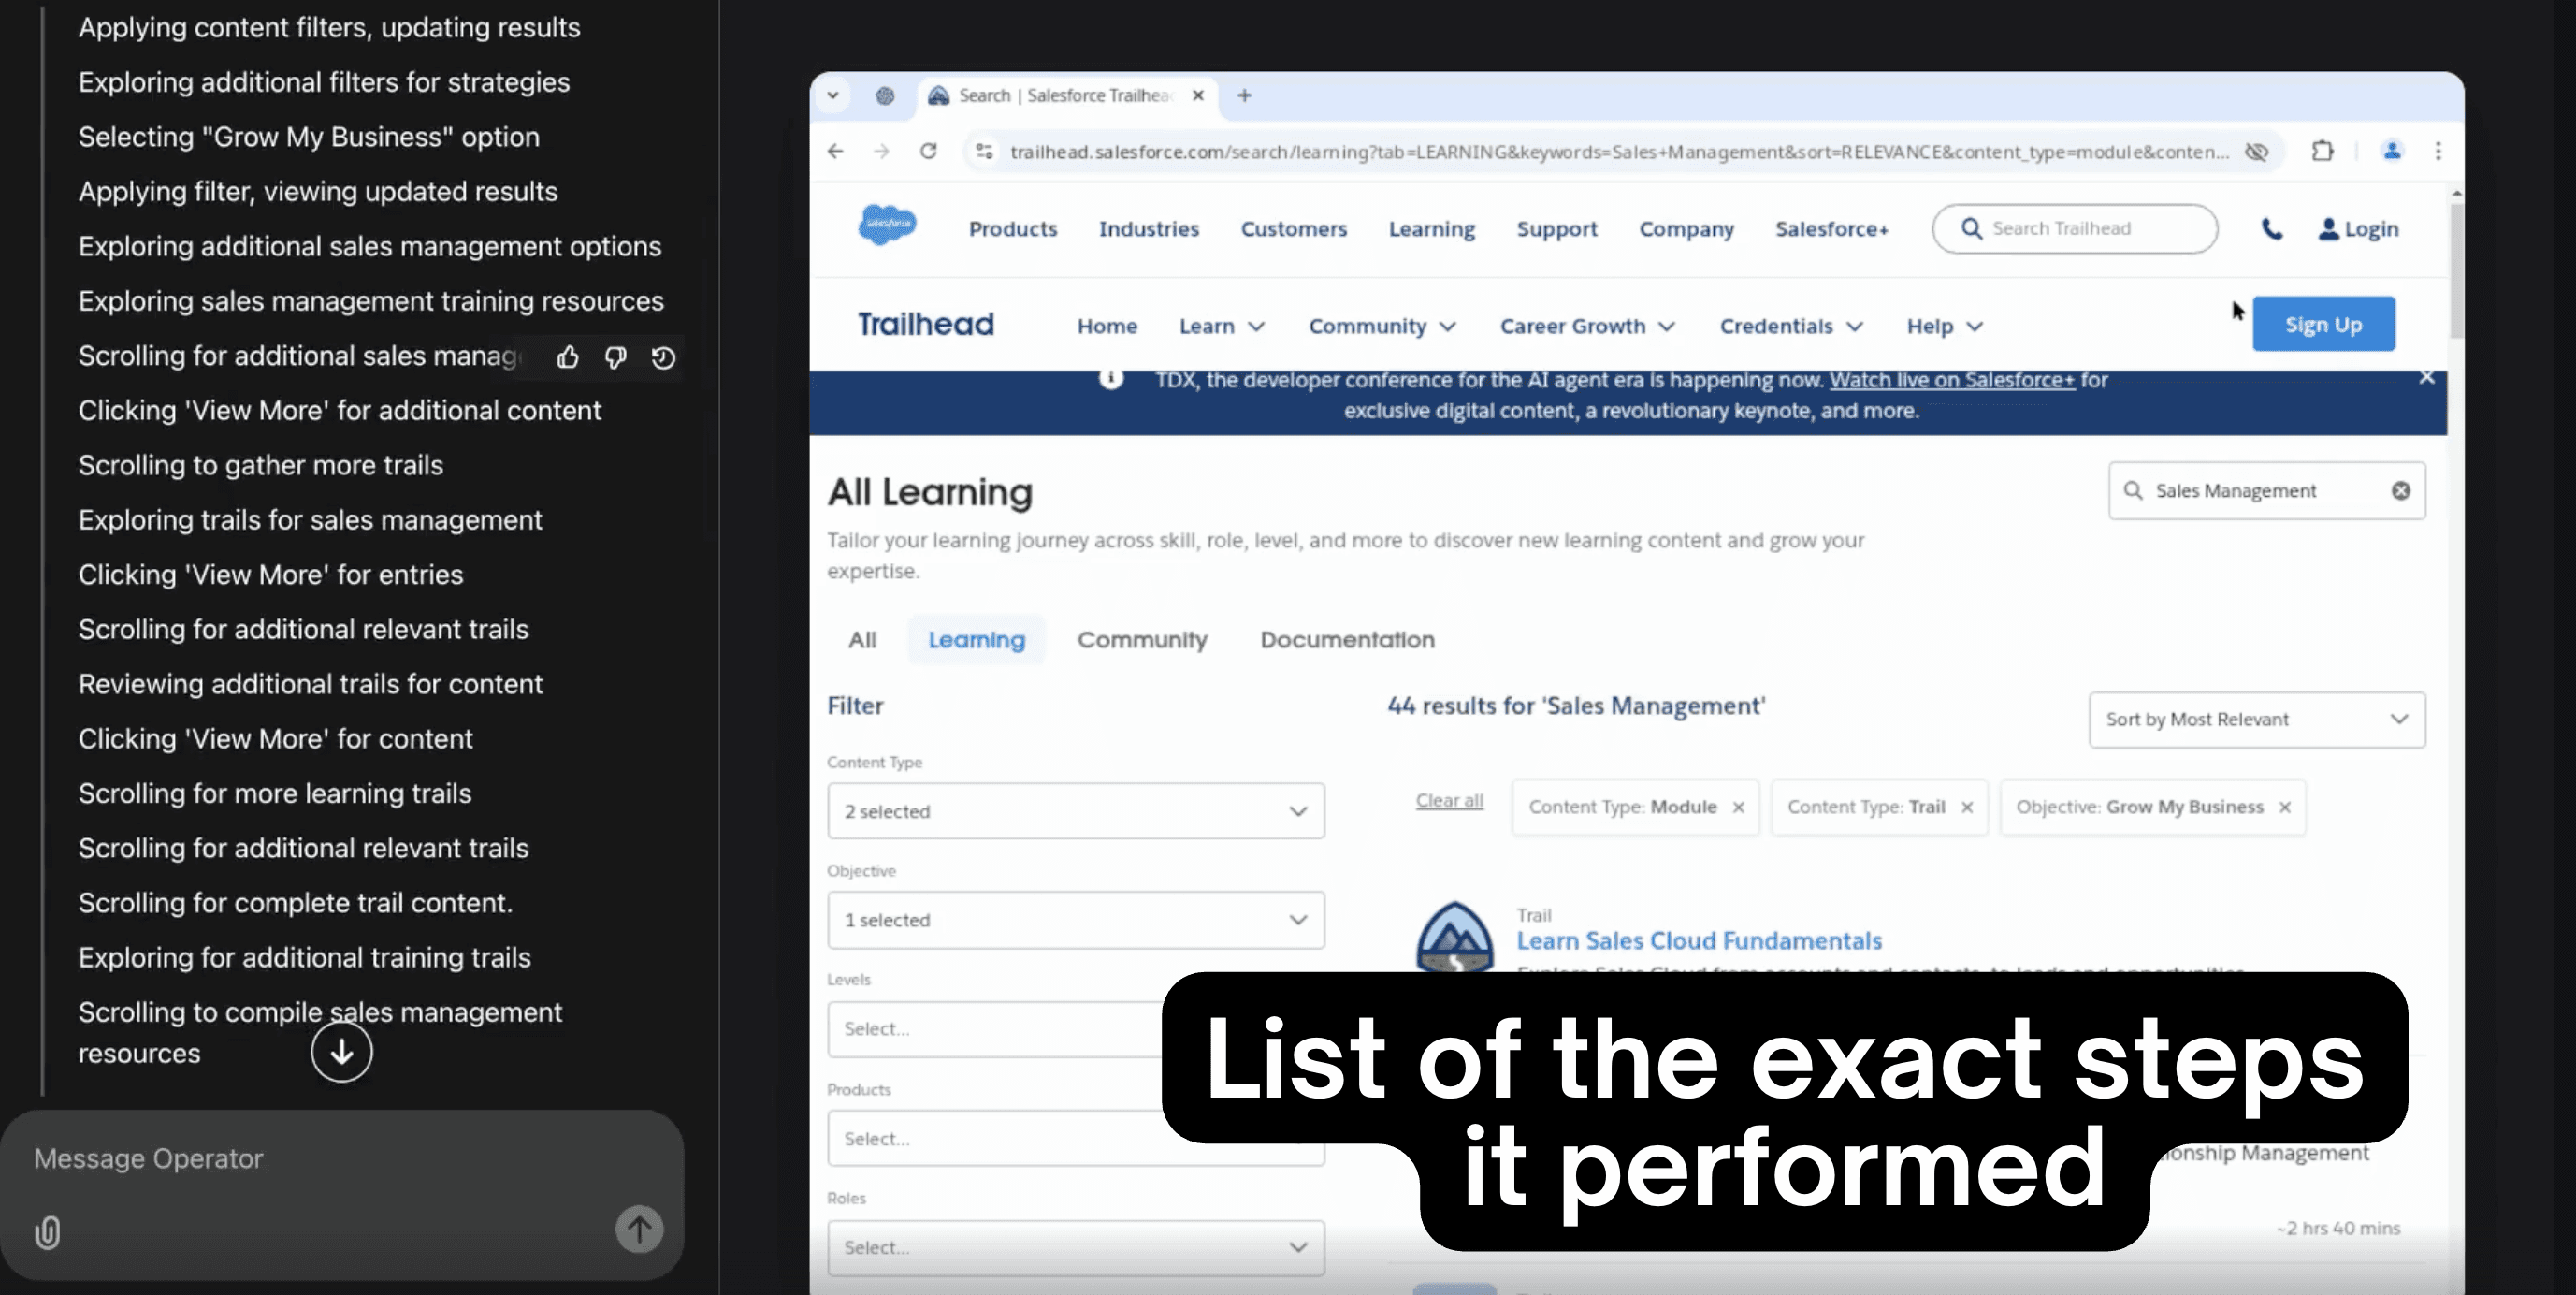
Task: Click the Message Operator input field
Action: (x=340, y=1158)
